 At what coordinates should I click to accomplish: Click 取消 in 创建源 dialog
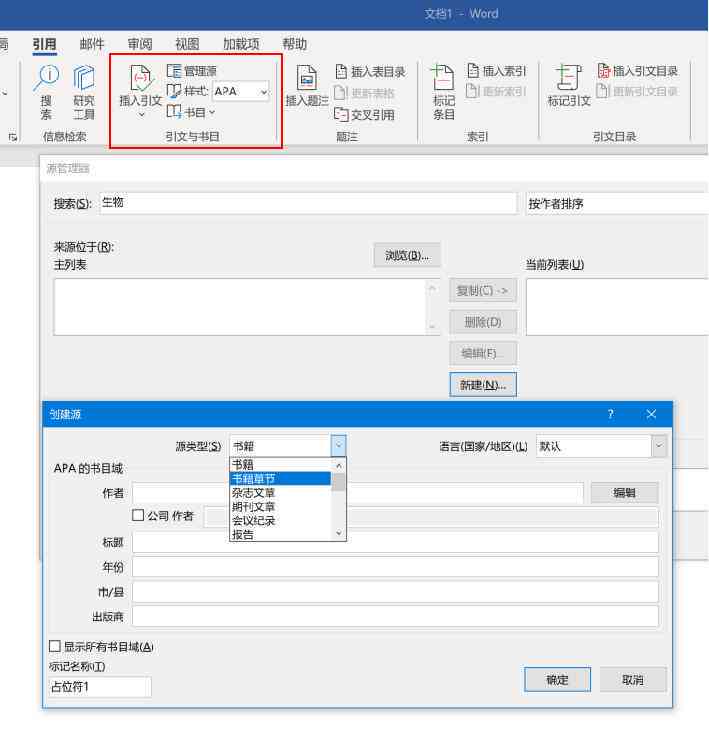tap(633, 680)
